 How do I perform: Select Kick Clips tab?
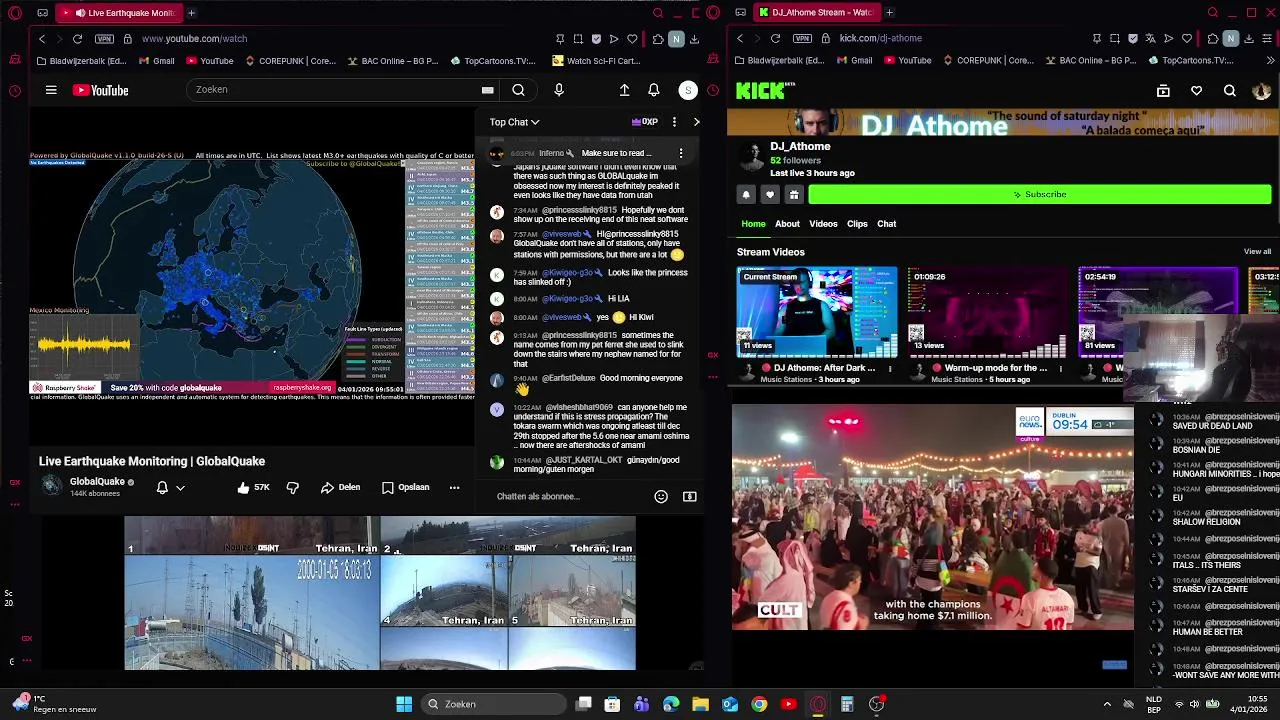857,224
